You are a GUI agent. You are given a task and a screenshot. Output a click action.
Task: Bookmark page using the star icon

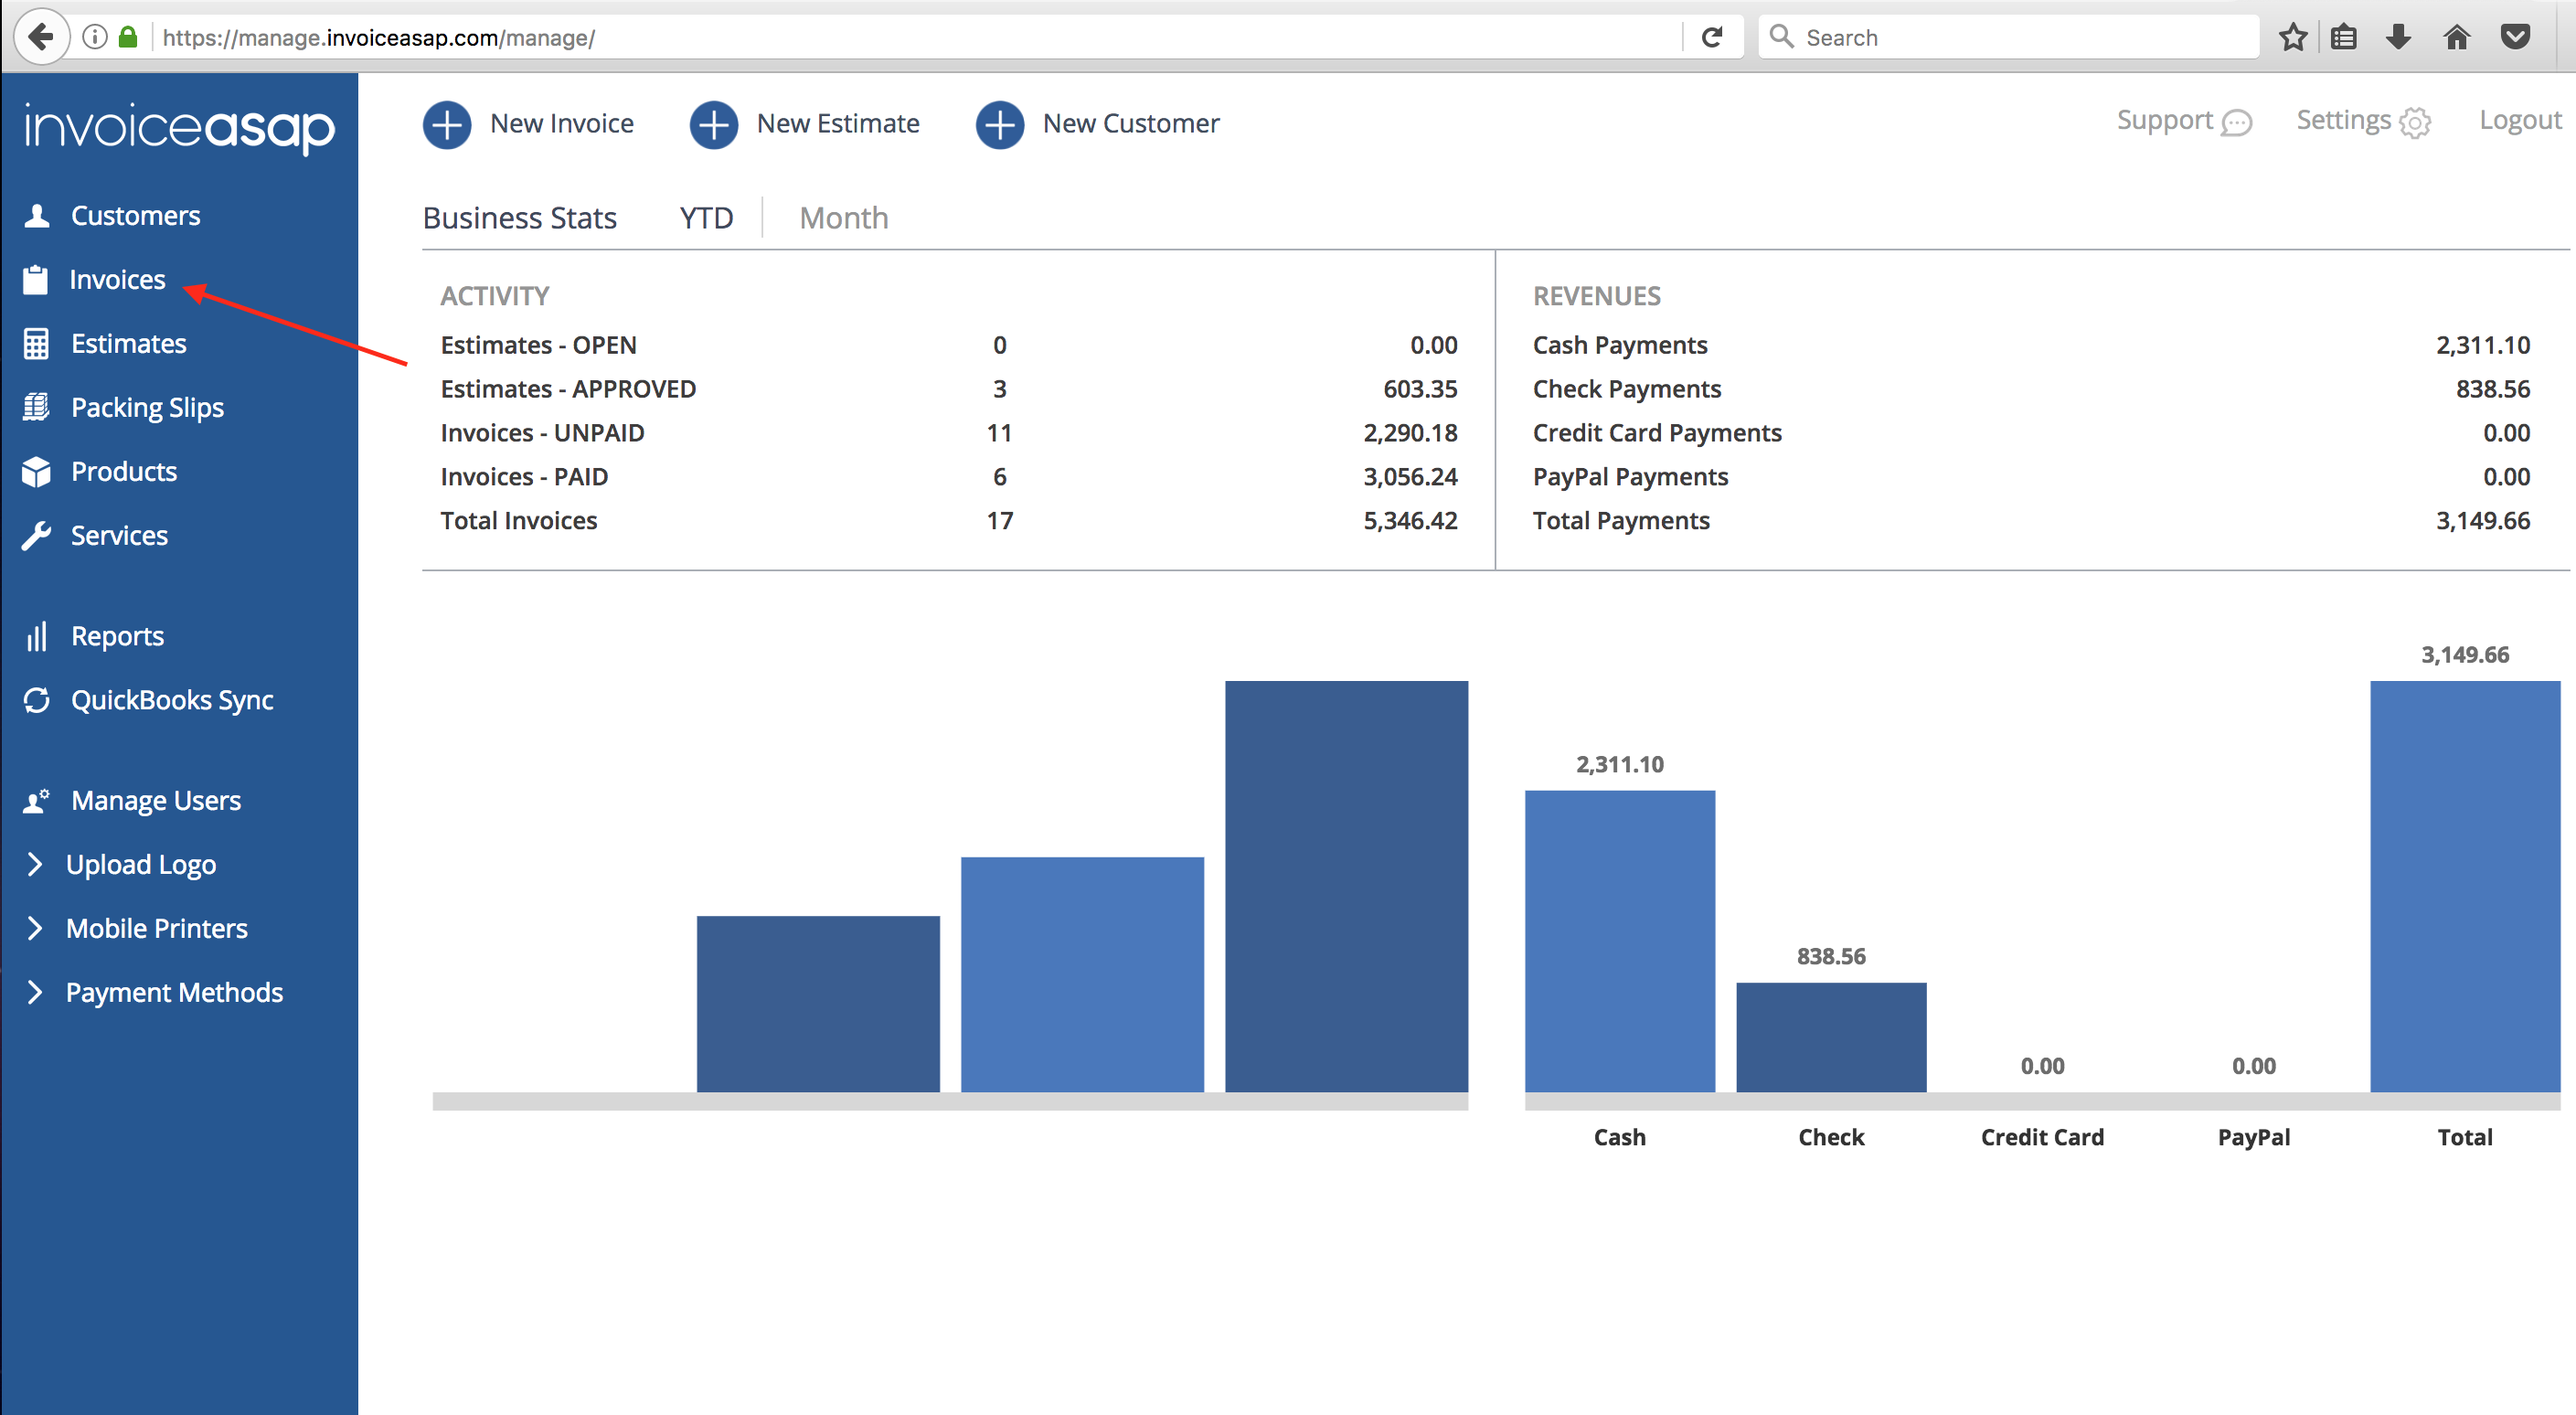tap(2293, 37)
